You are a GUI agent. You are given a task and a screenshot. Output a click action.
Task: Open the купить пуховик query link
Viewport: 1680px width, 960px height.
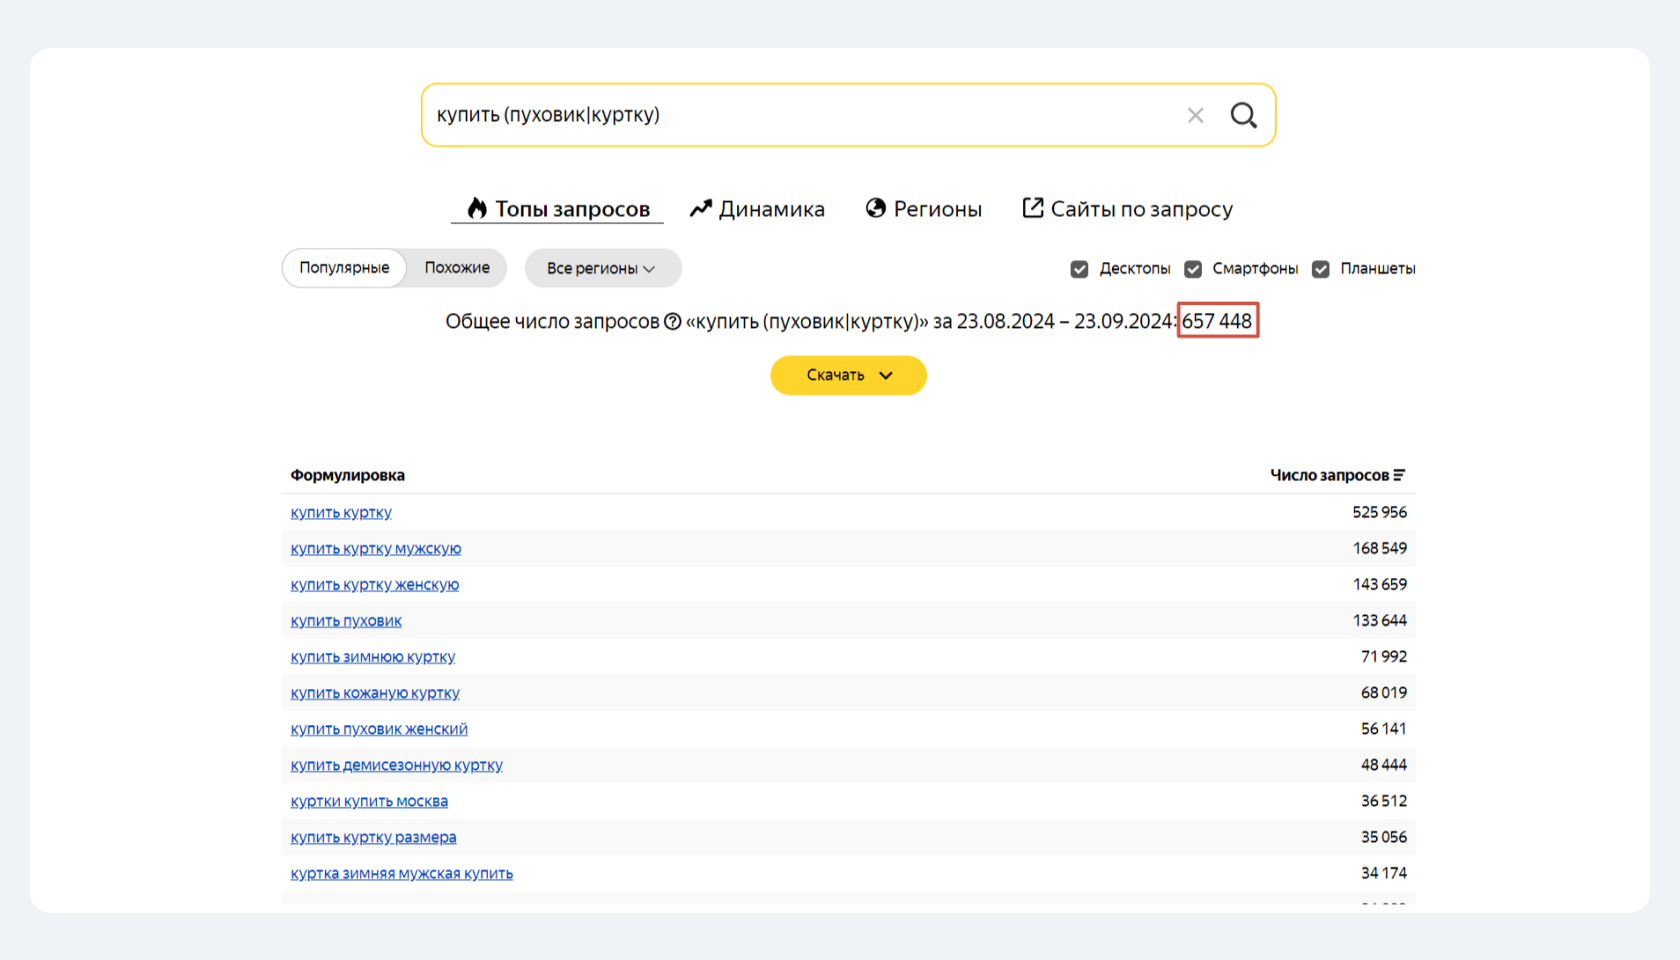pyautogui.click(x=345, y=620)
